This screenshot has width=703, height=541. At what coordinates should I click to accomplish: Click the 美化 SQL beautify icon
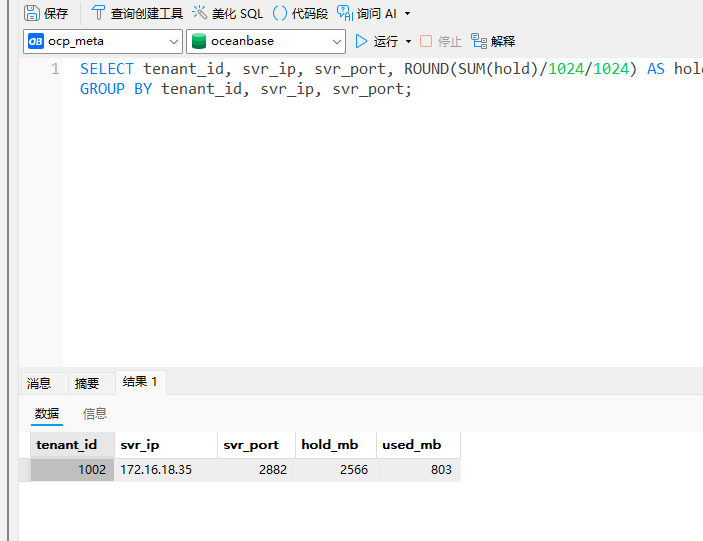pos(200,13)
